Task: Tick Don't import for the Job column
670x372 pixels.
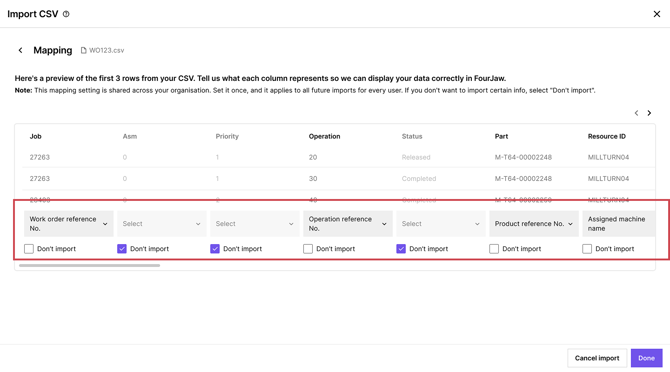Action: (29, 249)
